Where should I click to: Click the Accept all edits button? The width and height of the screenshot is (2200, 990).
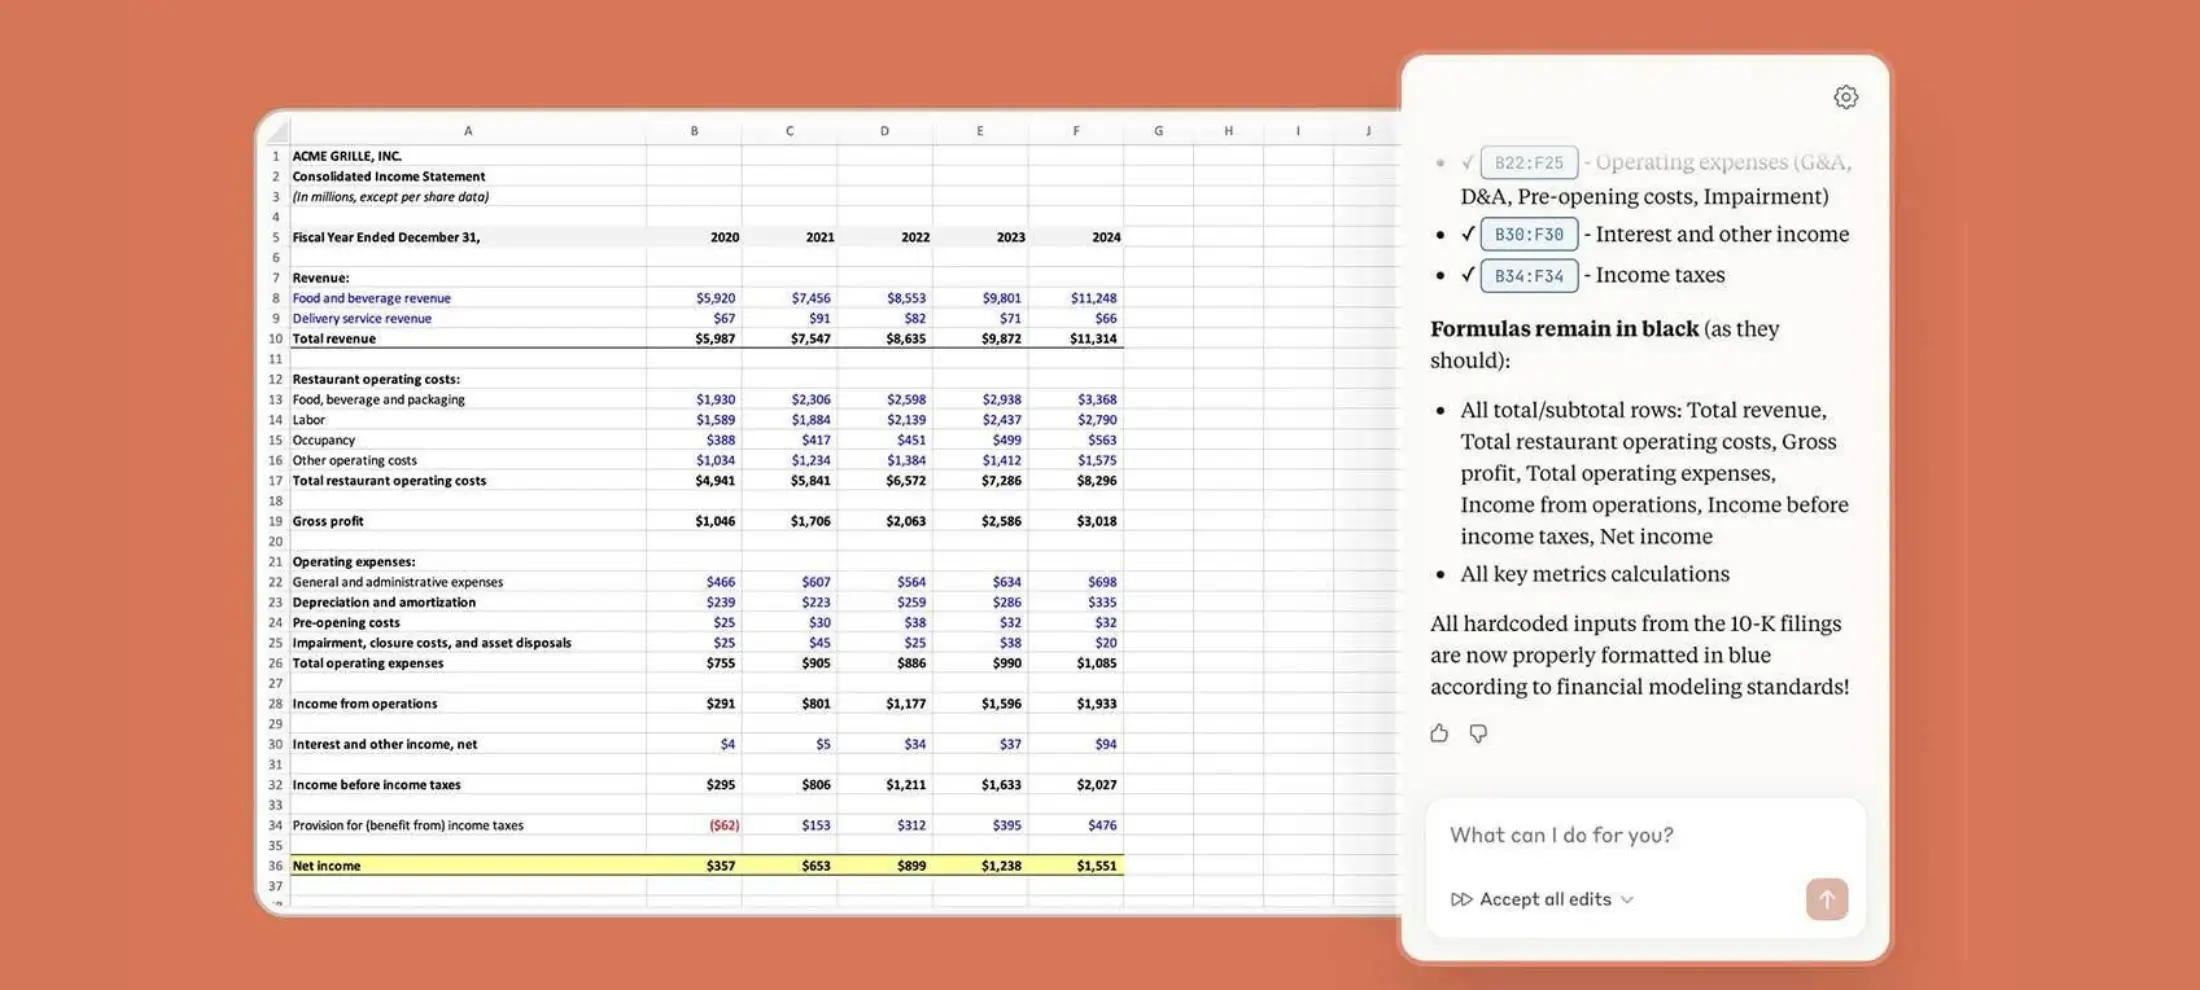(1544, 899)
